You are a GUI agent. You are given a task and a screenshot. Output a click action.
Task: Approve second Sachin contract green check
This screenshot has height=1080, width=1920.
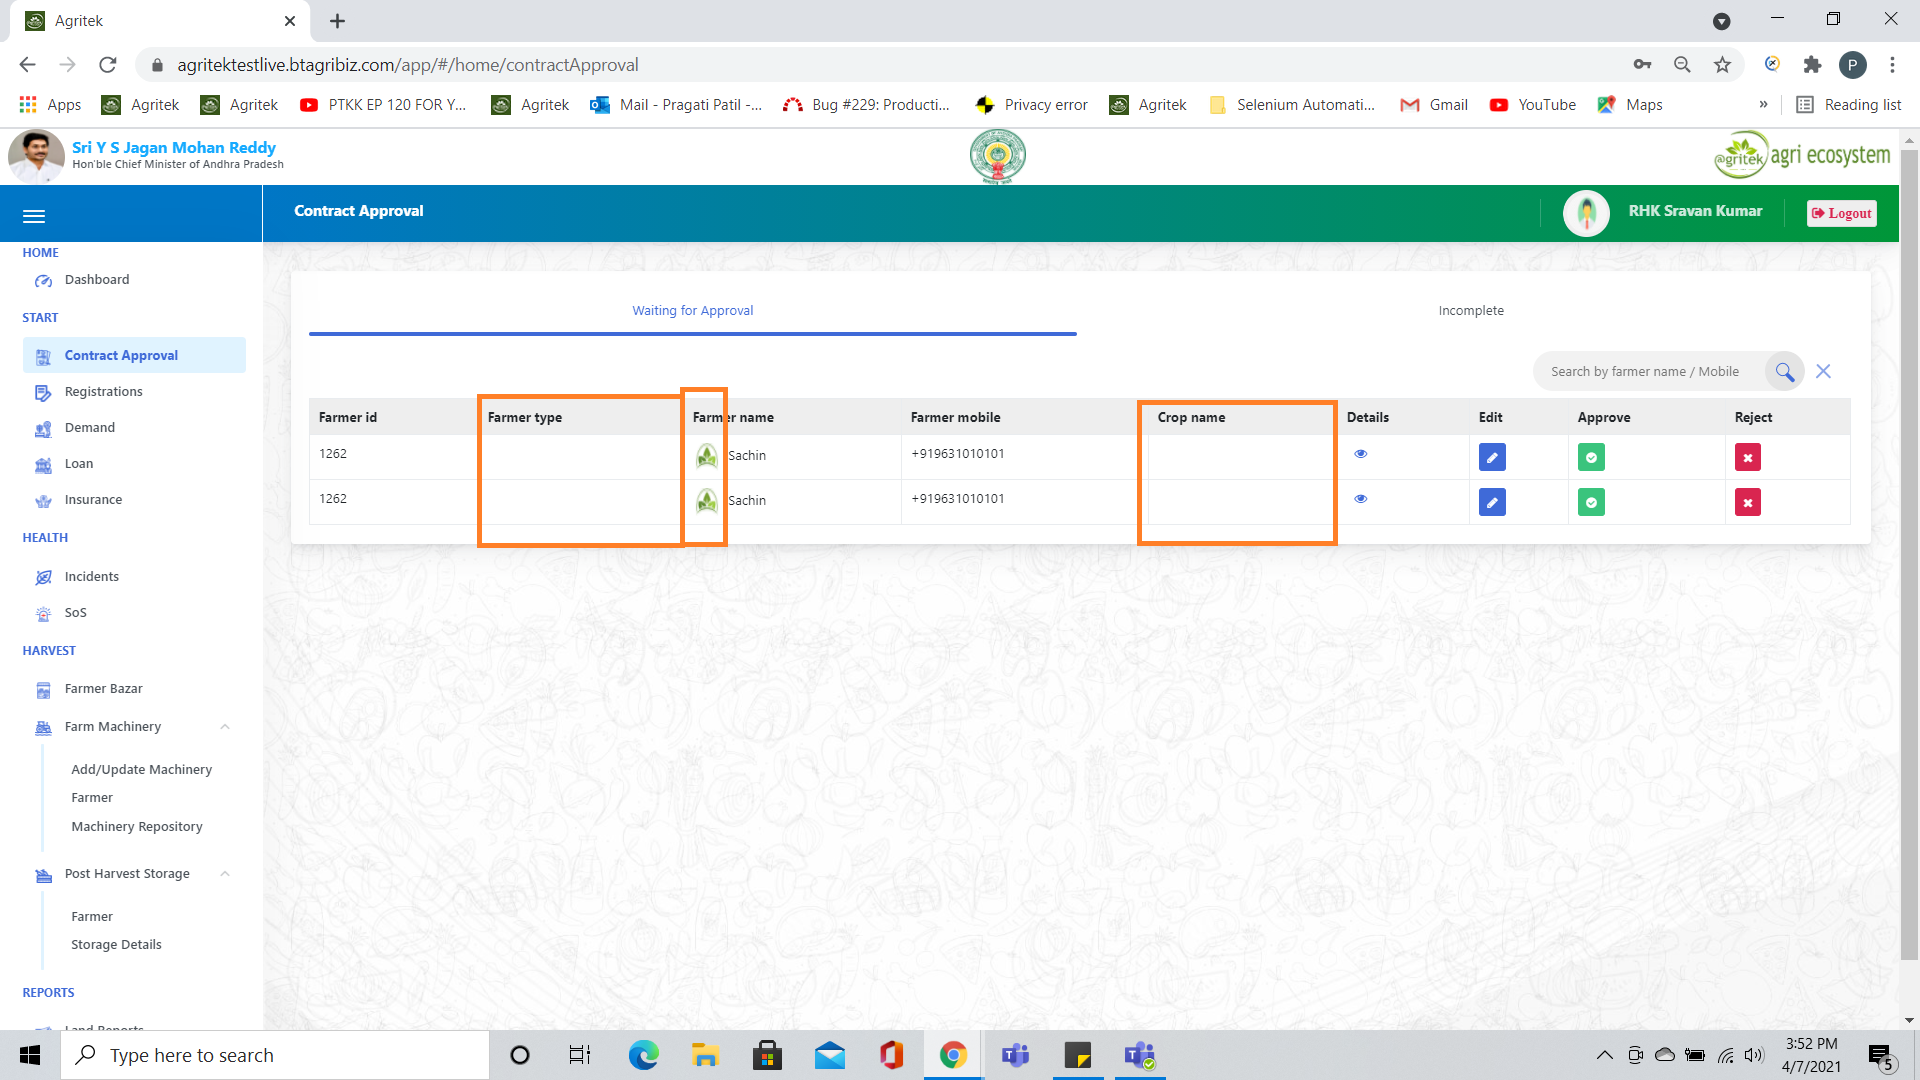1591,503
